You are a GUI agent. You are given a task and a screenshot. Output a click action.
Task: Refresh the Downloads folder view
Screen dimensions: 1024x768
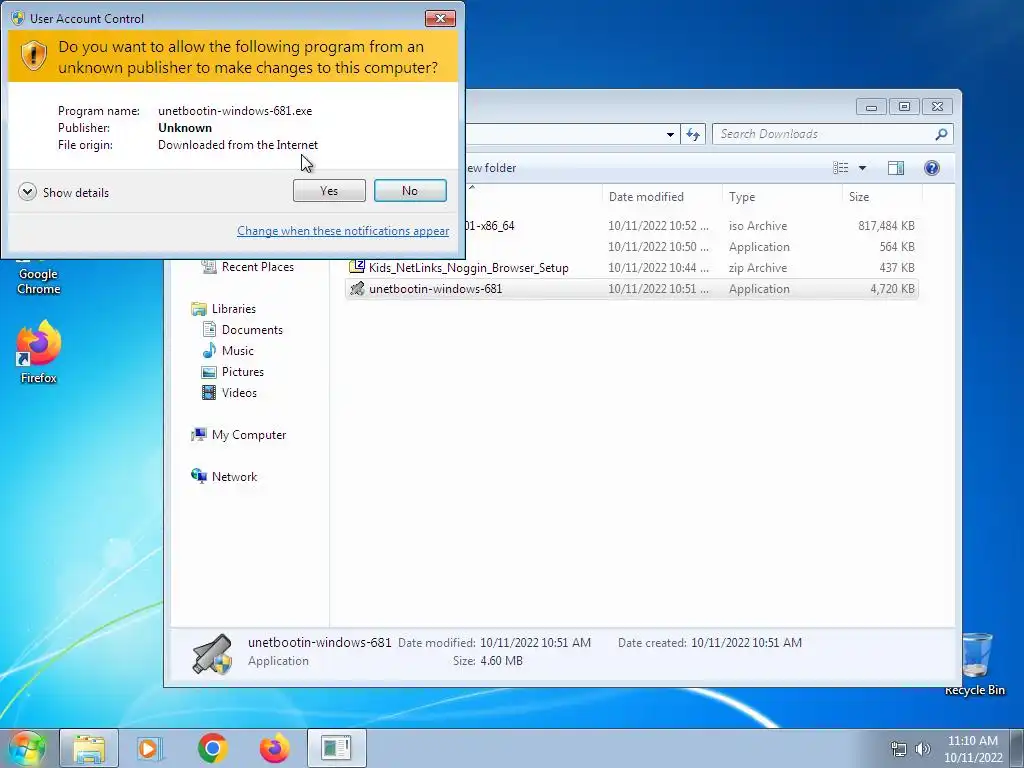(693, 135)
